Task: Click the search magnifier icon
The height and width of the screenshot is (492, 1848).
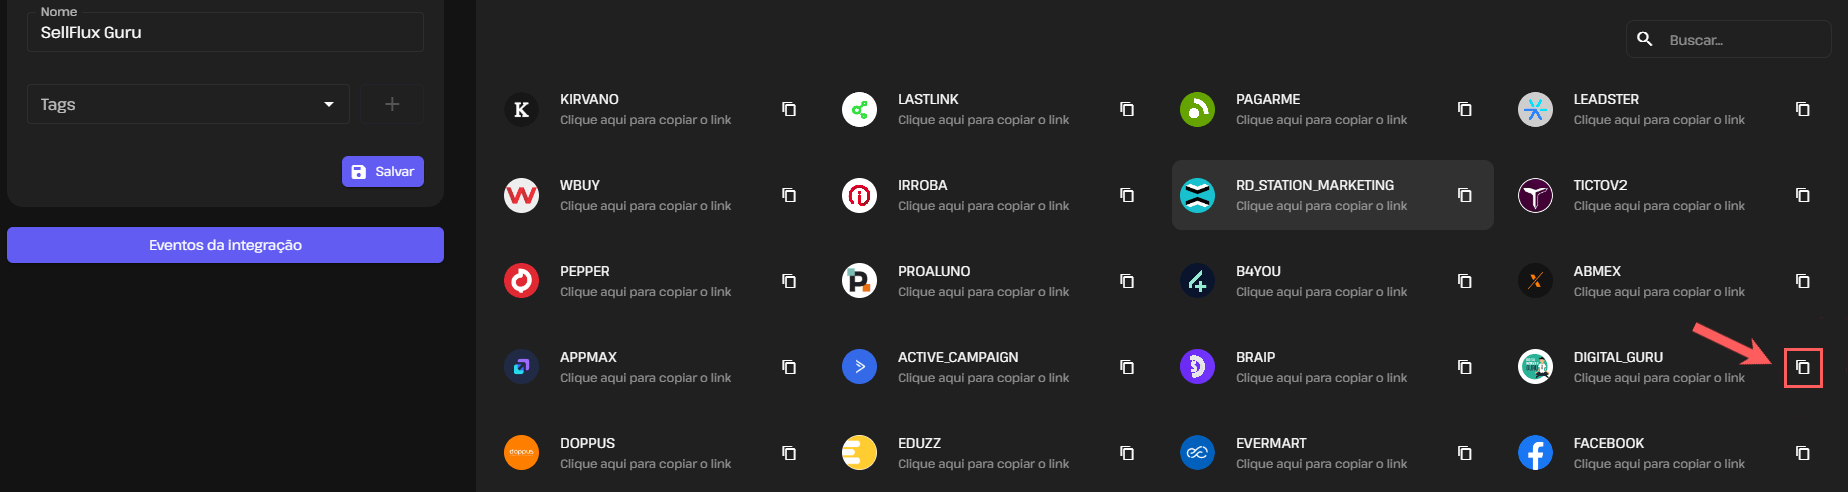Action: (x=1645, y=39)
